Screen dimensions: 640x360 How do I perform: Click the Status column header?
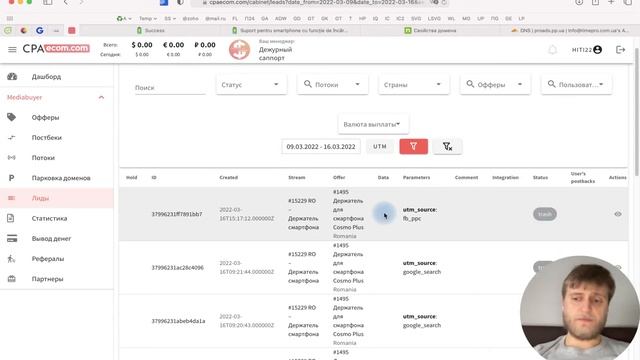(540, 178)
